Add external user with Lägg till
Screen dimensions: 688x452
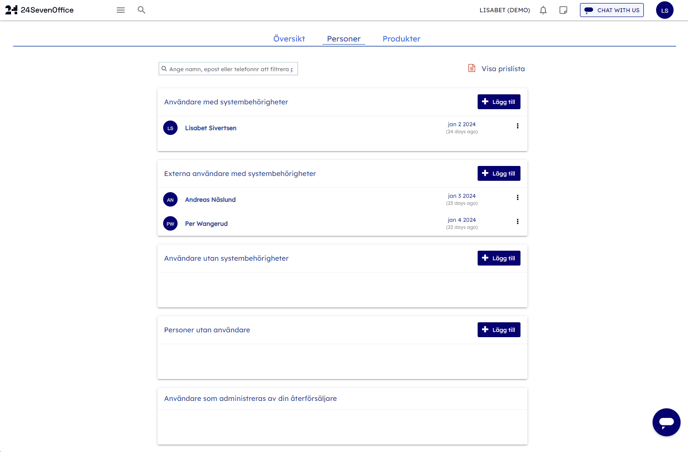pos(498,174)
